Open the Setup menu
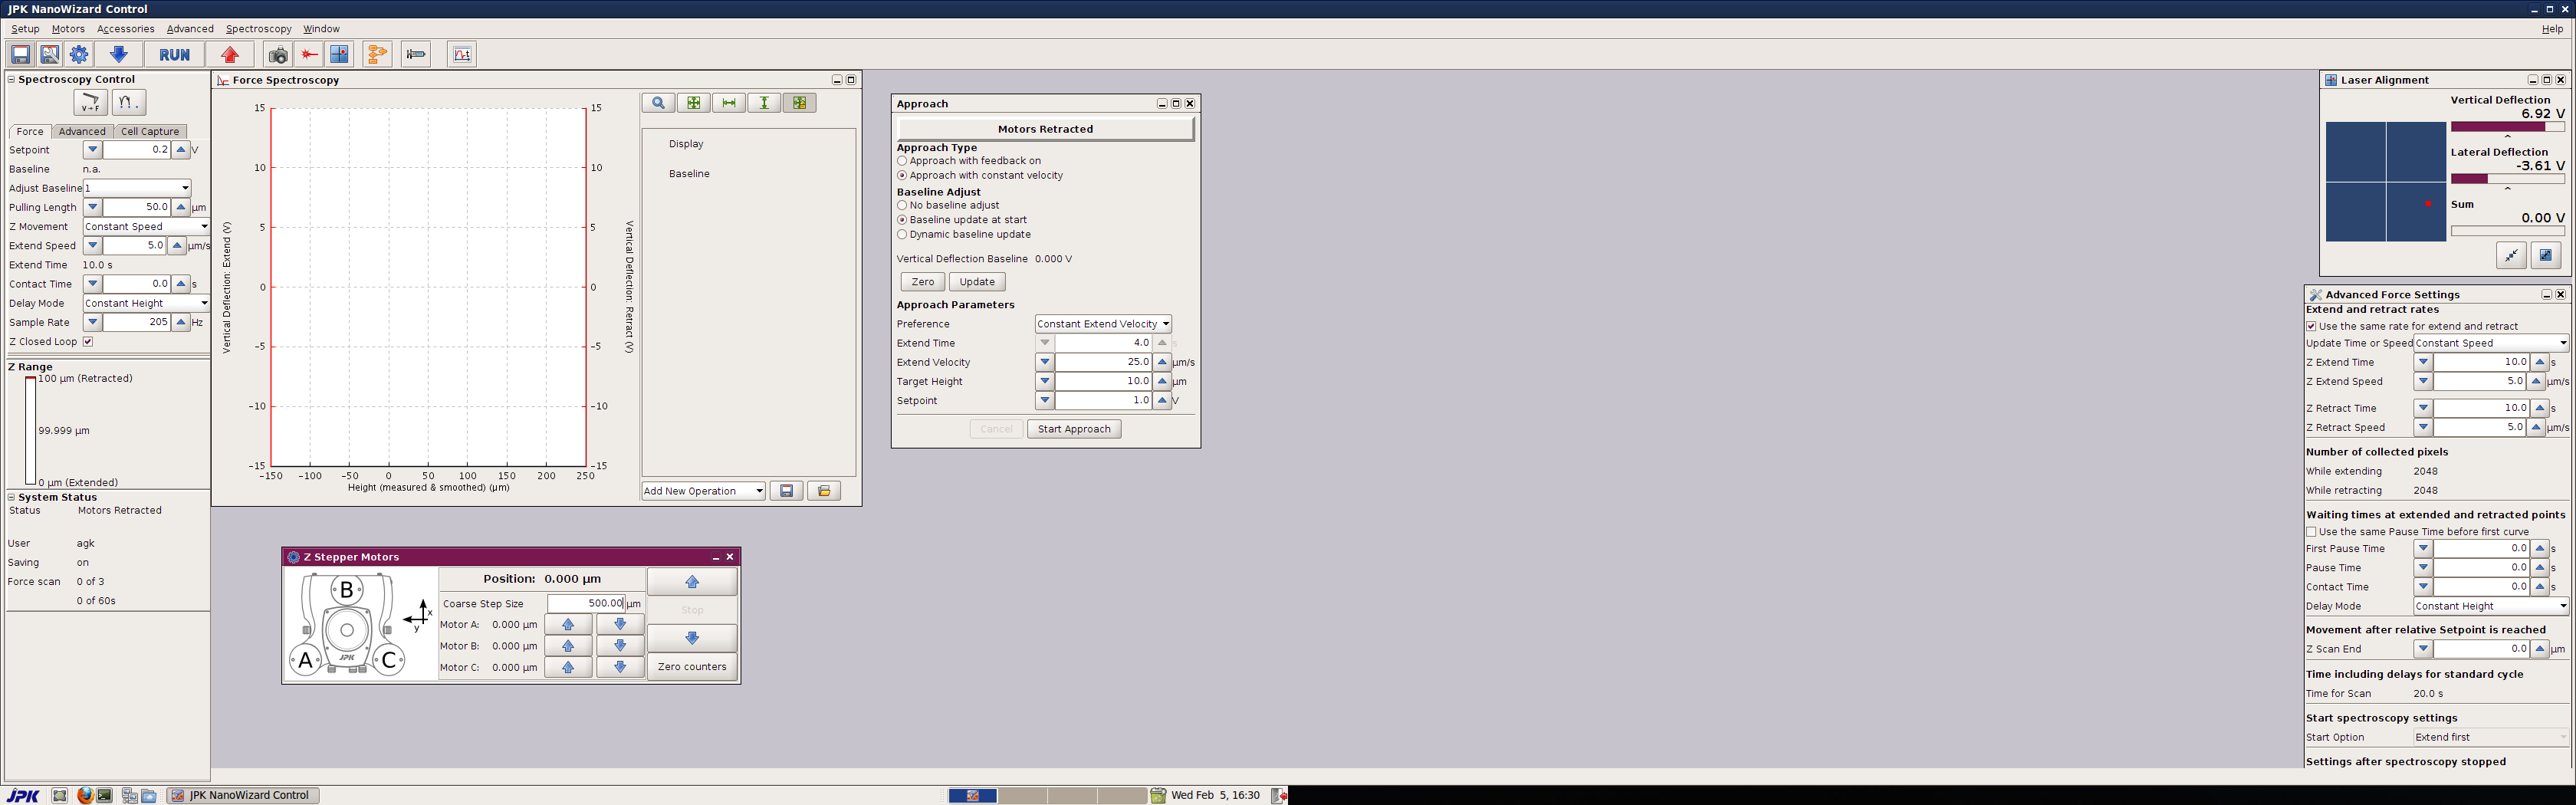 [x=26, y=29]
